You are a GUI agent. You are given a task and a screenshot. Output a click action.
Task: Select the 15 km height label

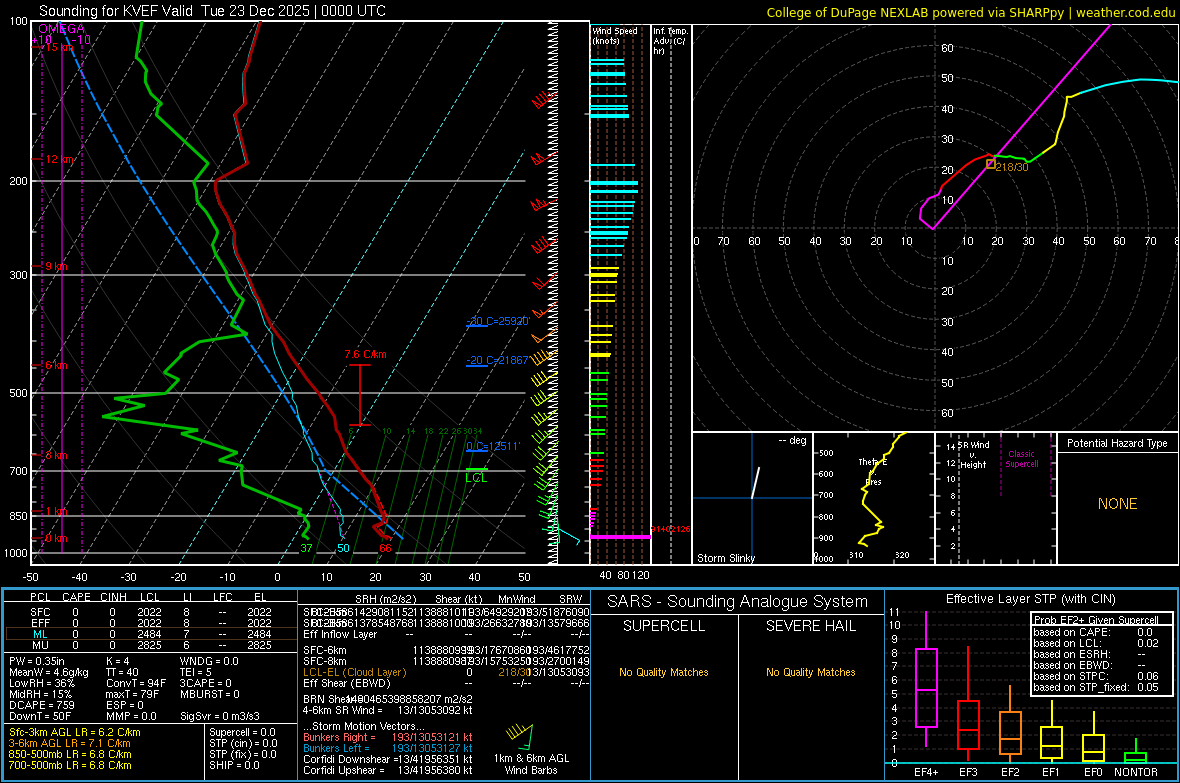click(59, 47)
